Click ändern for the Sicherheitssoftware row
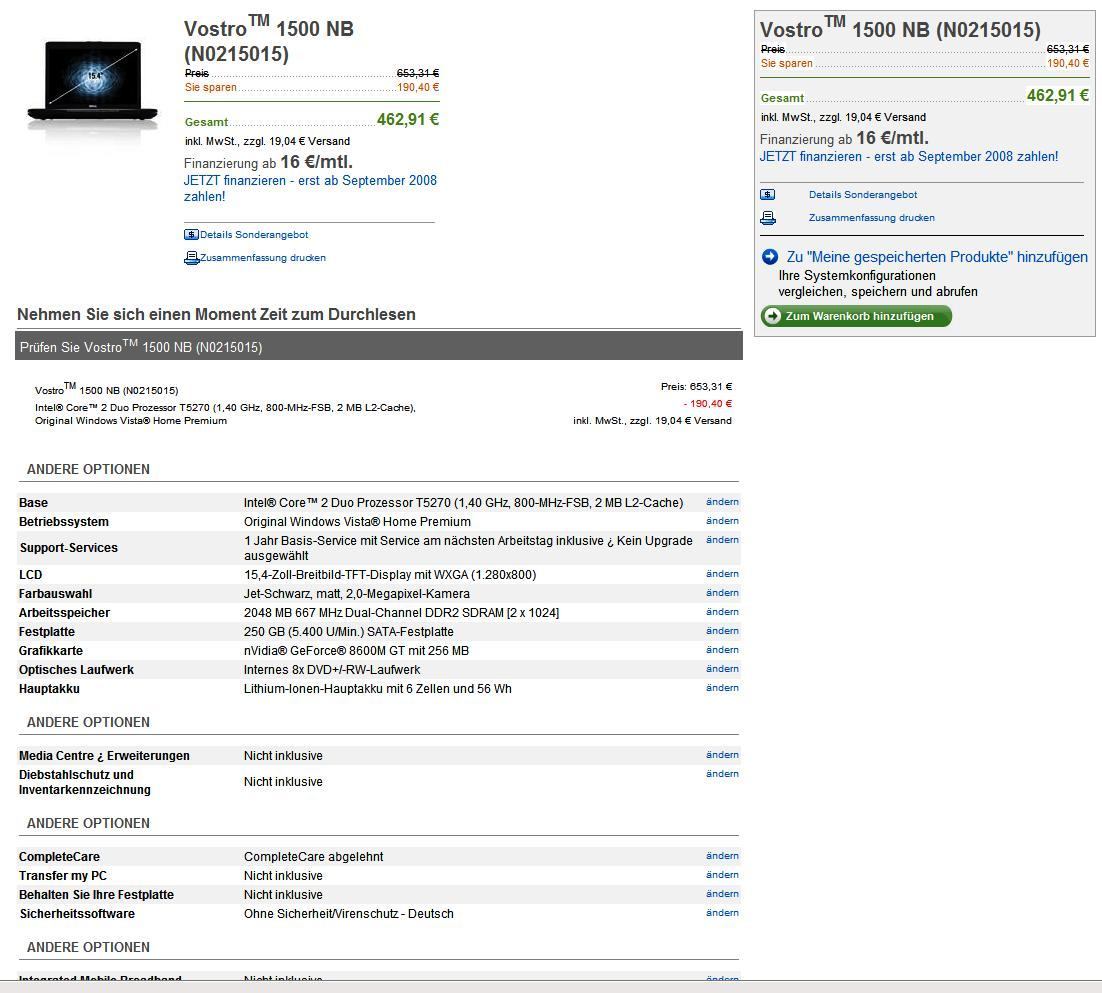This screenshot has width=1102, height=993. 722,913
